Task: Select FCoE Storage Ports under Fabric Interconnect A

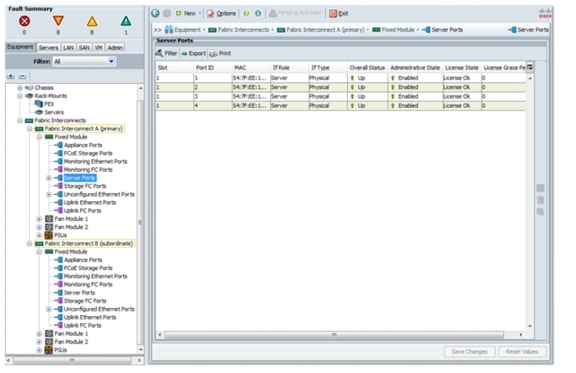Action: click(x=88, y=153)
